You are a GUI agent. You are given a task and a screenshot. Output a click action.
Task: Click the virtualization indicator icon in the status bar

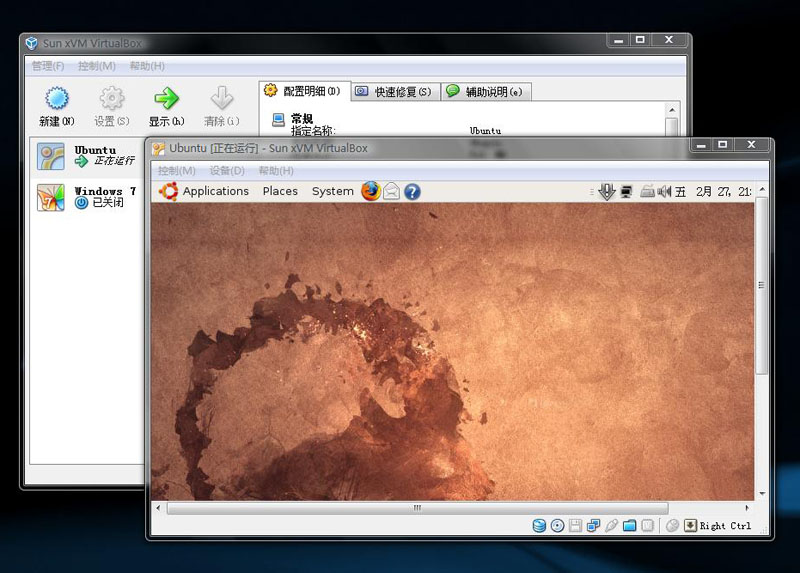tap(647, 526)
